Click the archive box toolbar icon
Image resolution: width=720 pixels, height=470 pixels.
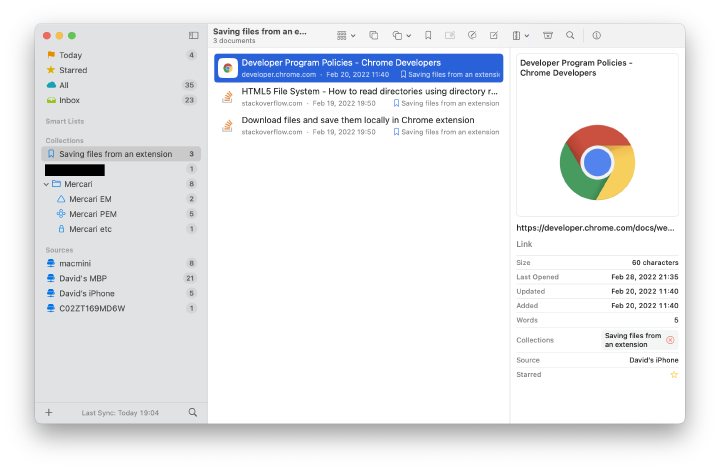pyautogui.click(x=548, y=35)
